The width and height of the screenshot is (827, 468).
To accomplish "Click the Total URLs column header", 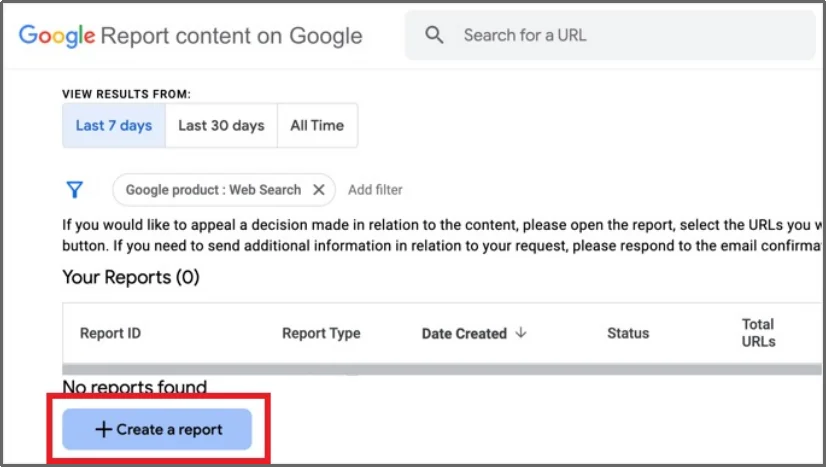I will coord(758,333).
